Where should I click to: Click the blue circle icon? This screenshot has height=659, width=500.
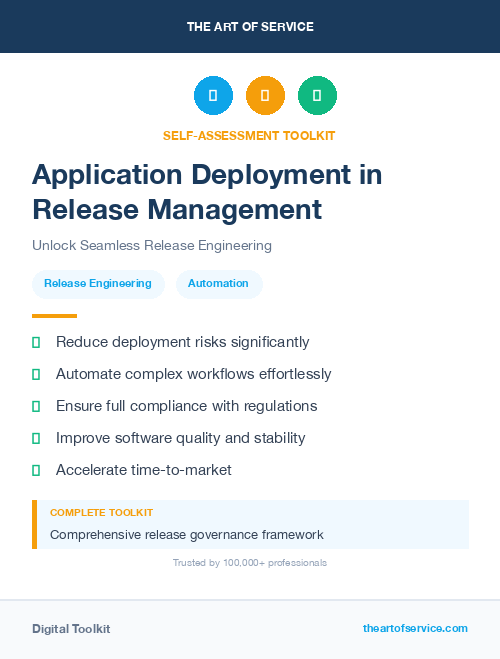pyautogui.click(x=213, y=95)
